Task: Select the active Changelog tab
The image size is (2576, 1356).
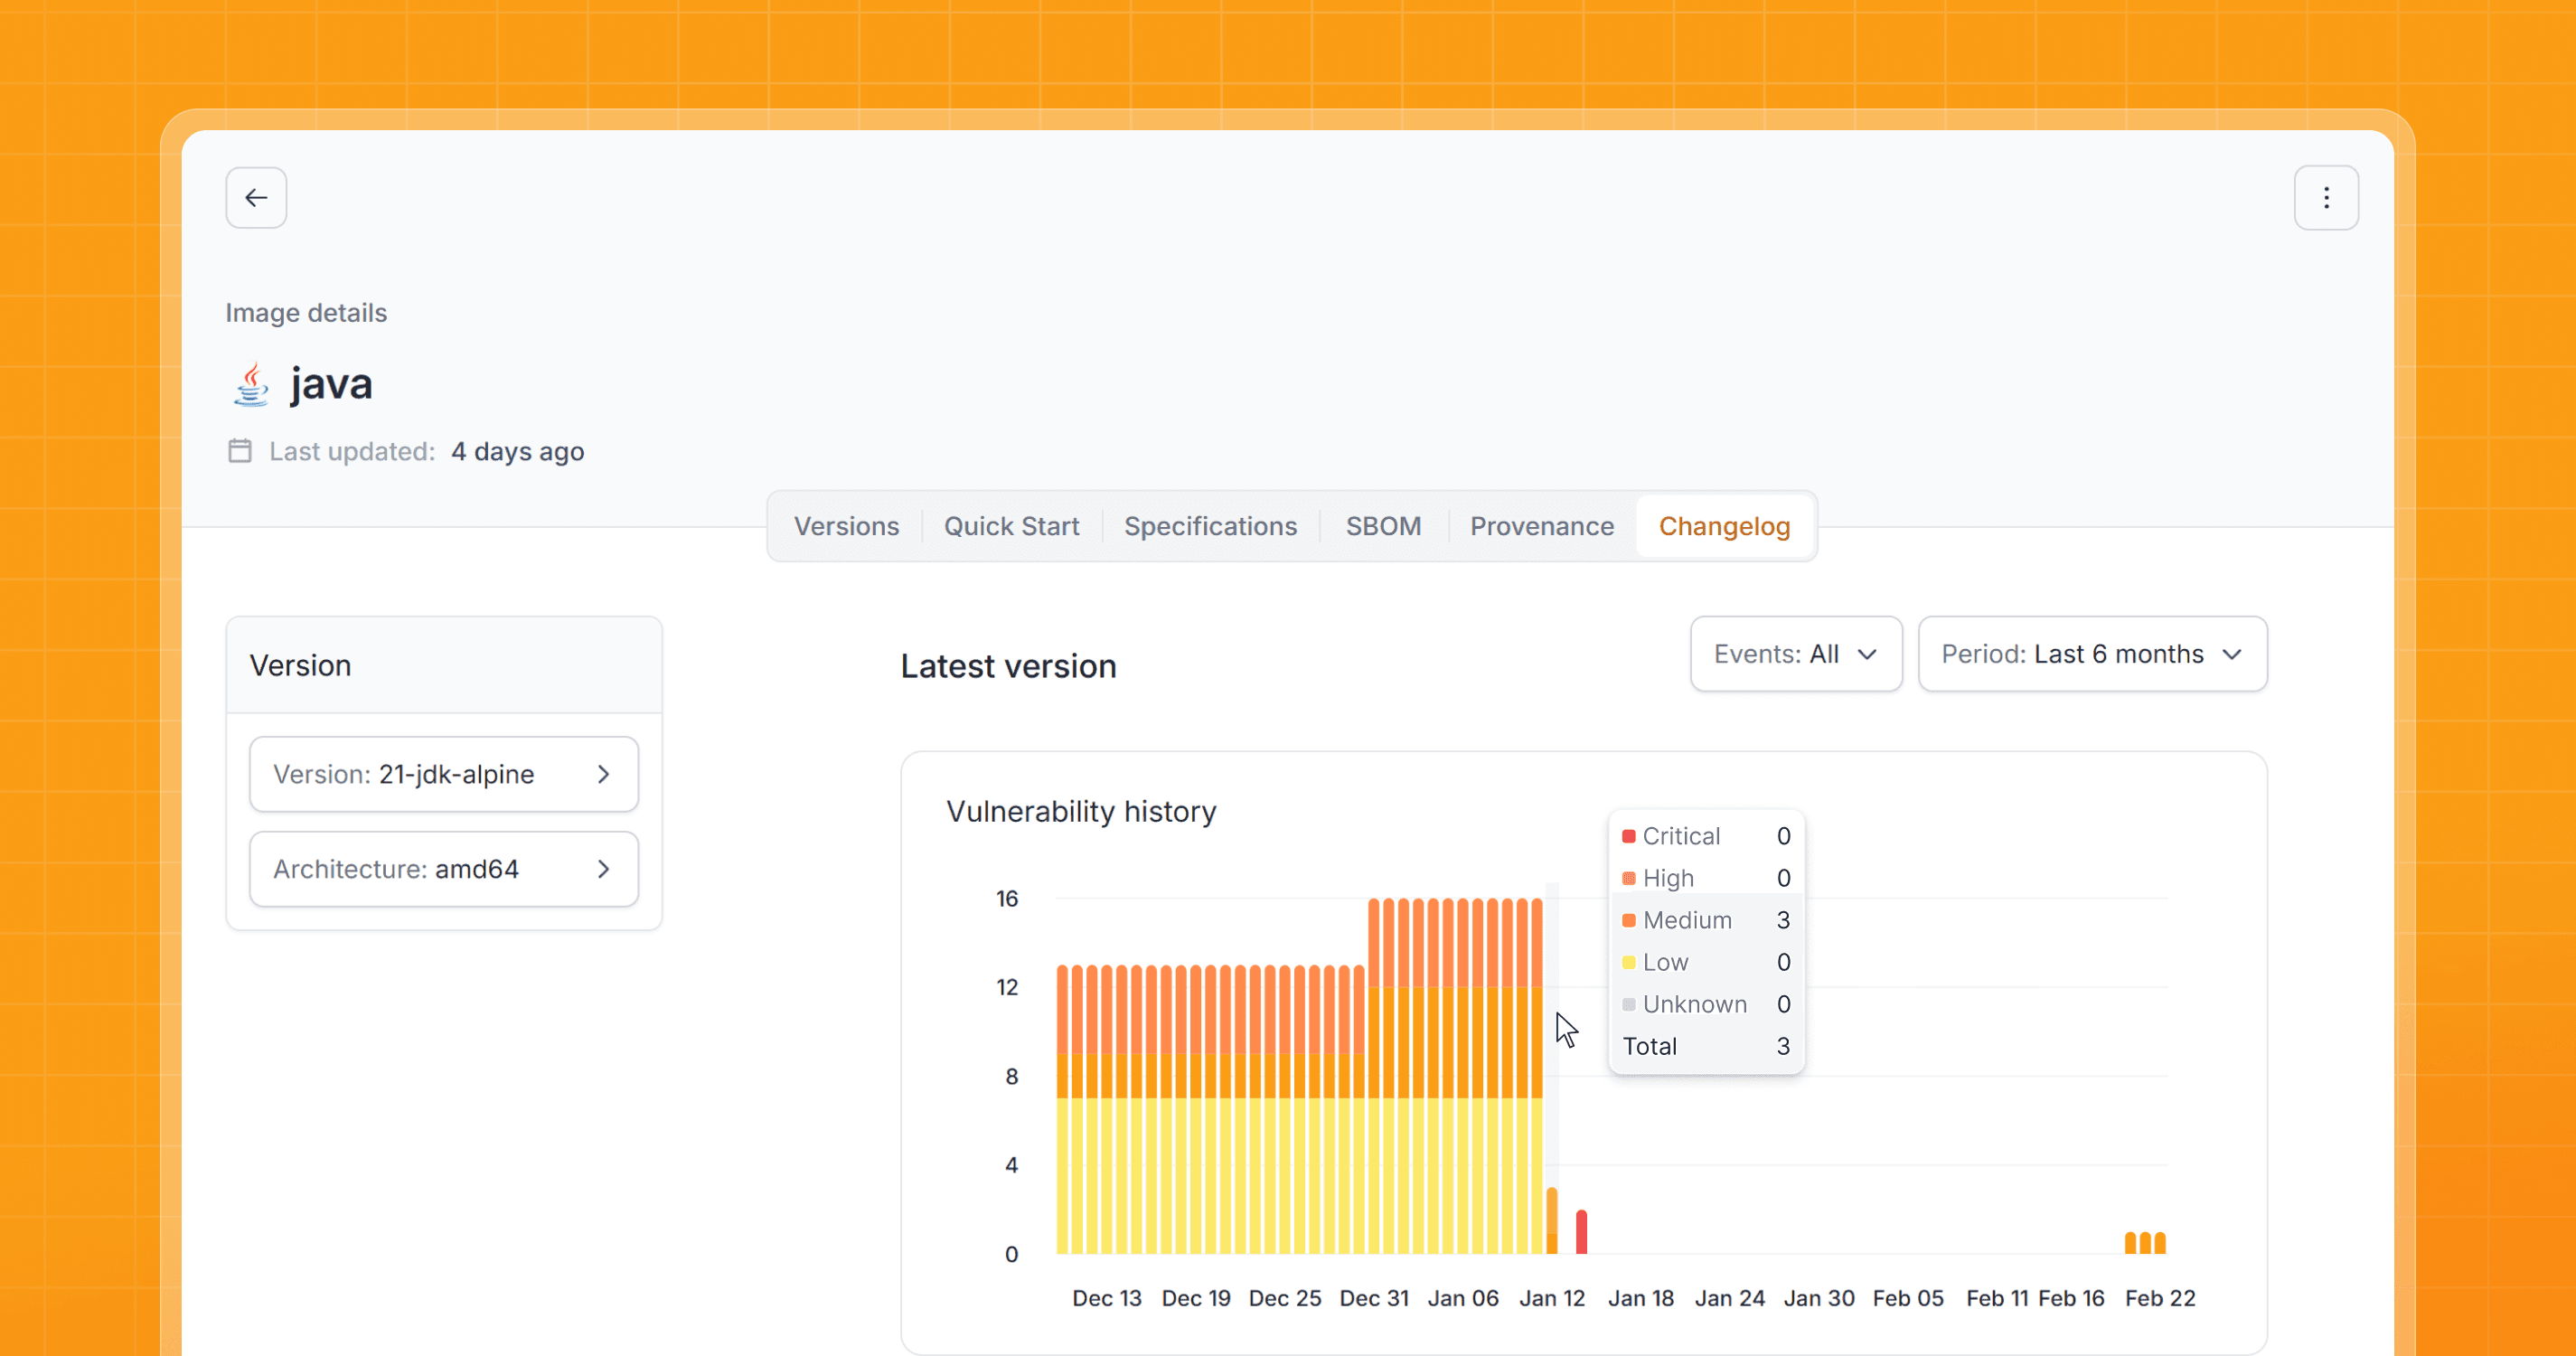Action: [x=1724, y=526]
